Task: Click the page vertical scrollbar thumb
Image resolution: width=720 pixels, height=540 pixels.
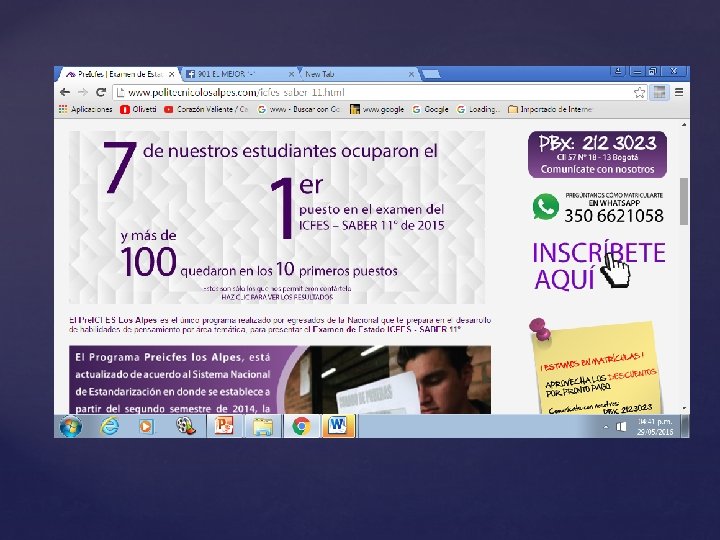Action: click(684, 201)
